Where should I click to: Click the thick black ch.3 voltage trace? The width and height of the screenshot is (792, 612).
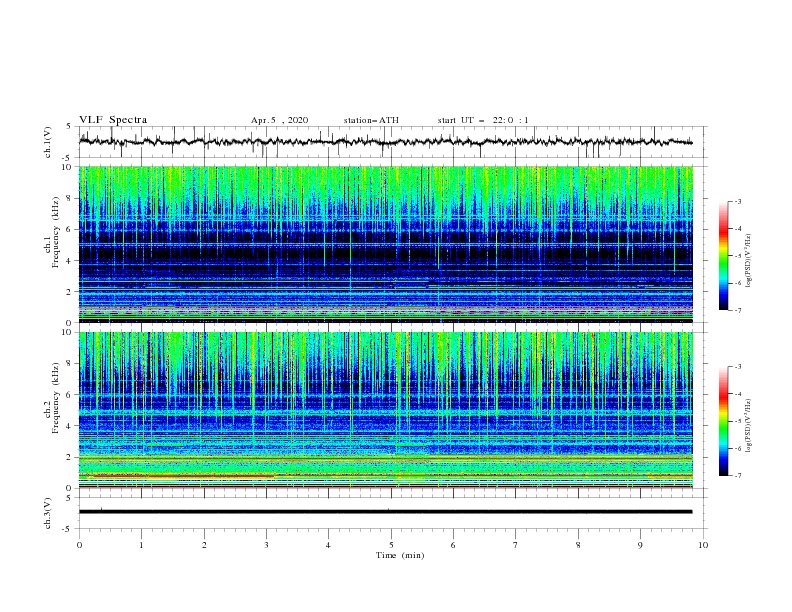point(385,512)
